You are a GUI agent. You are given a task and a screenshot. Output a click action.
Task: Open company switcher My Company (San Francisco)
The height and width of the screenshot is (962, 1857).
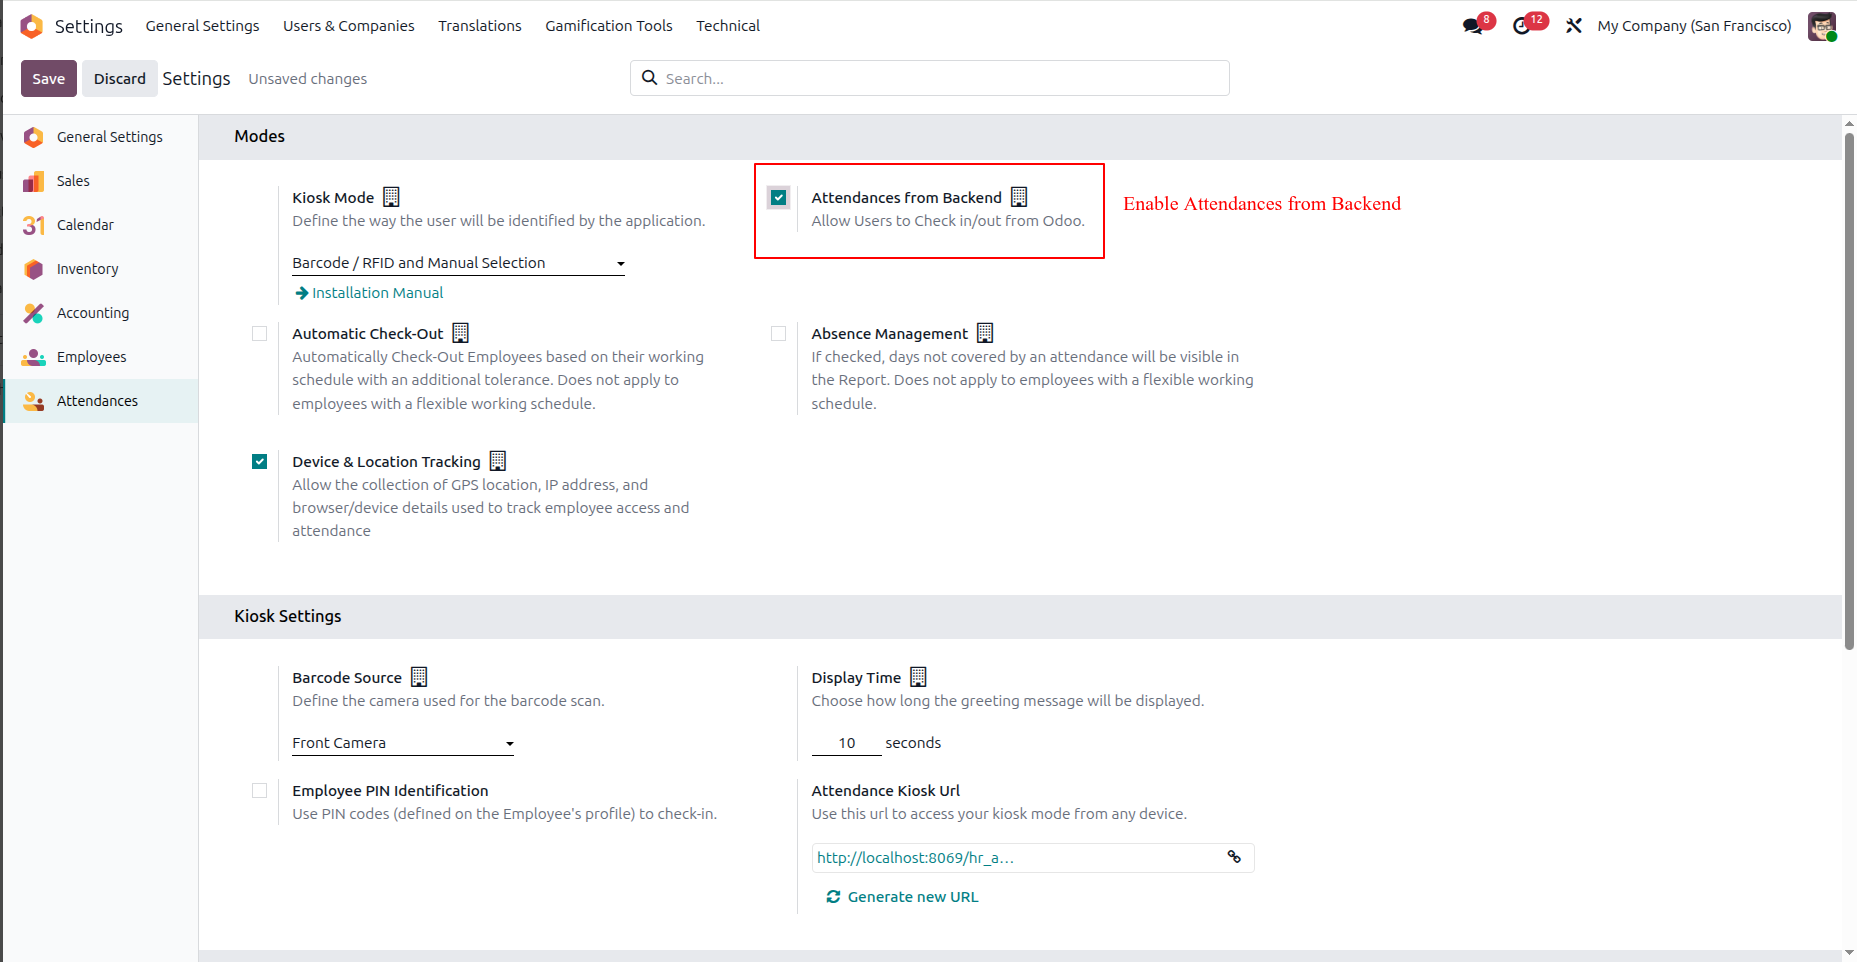coord(1694,26)
